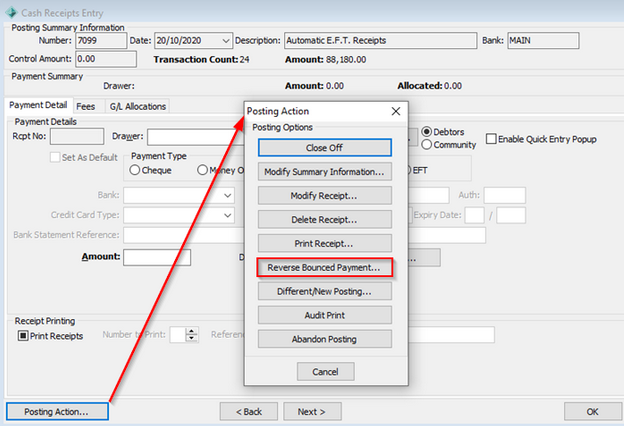
Task: Cancel the Posting Action dialog
Action: (x=325, y=372)
